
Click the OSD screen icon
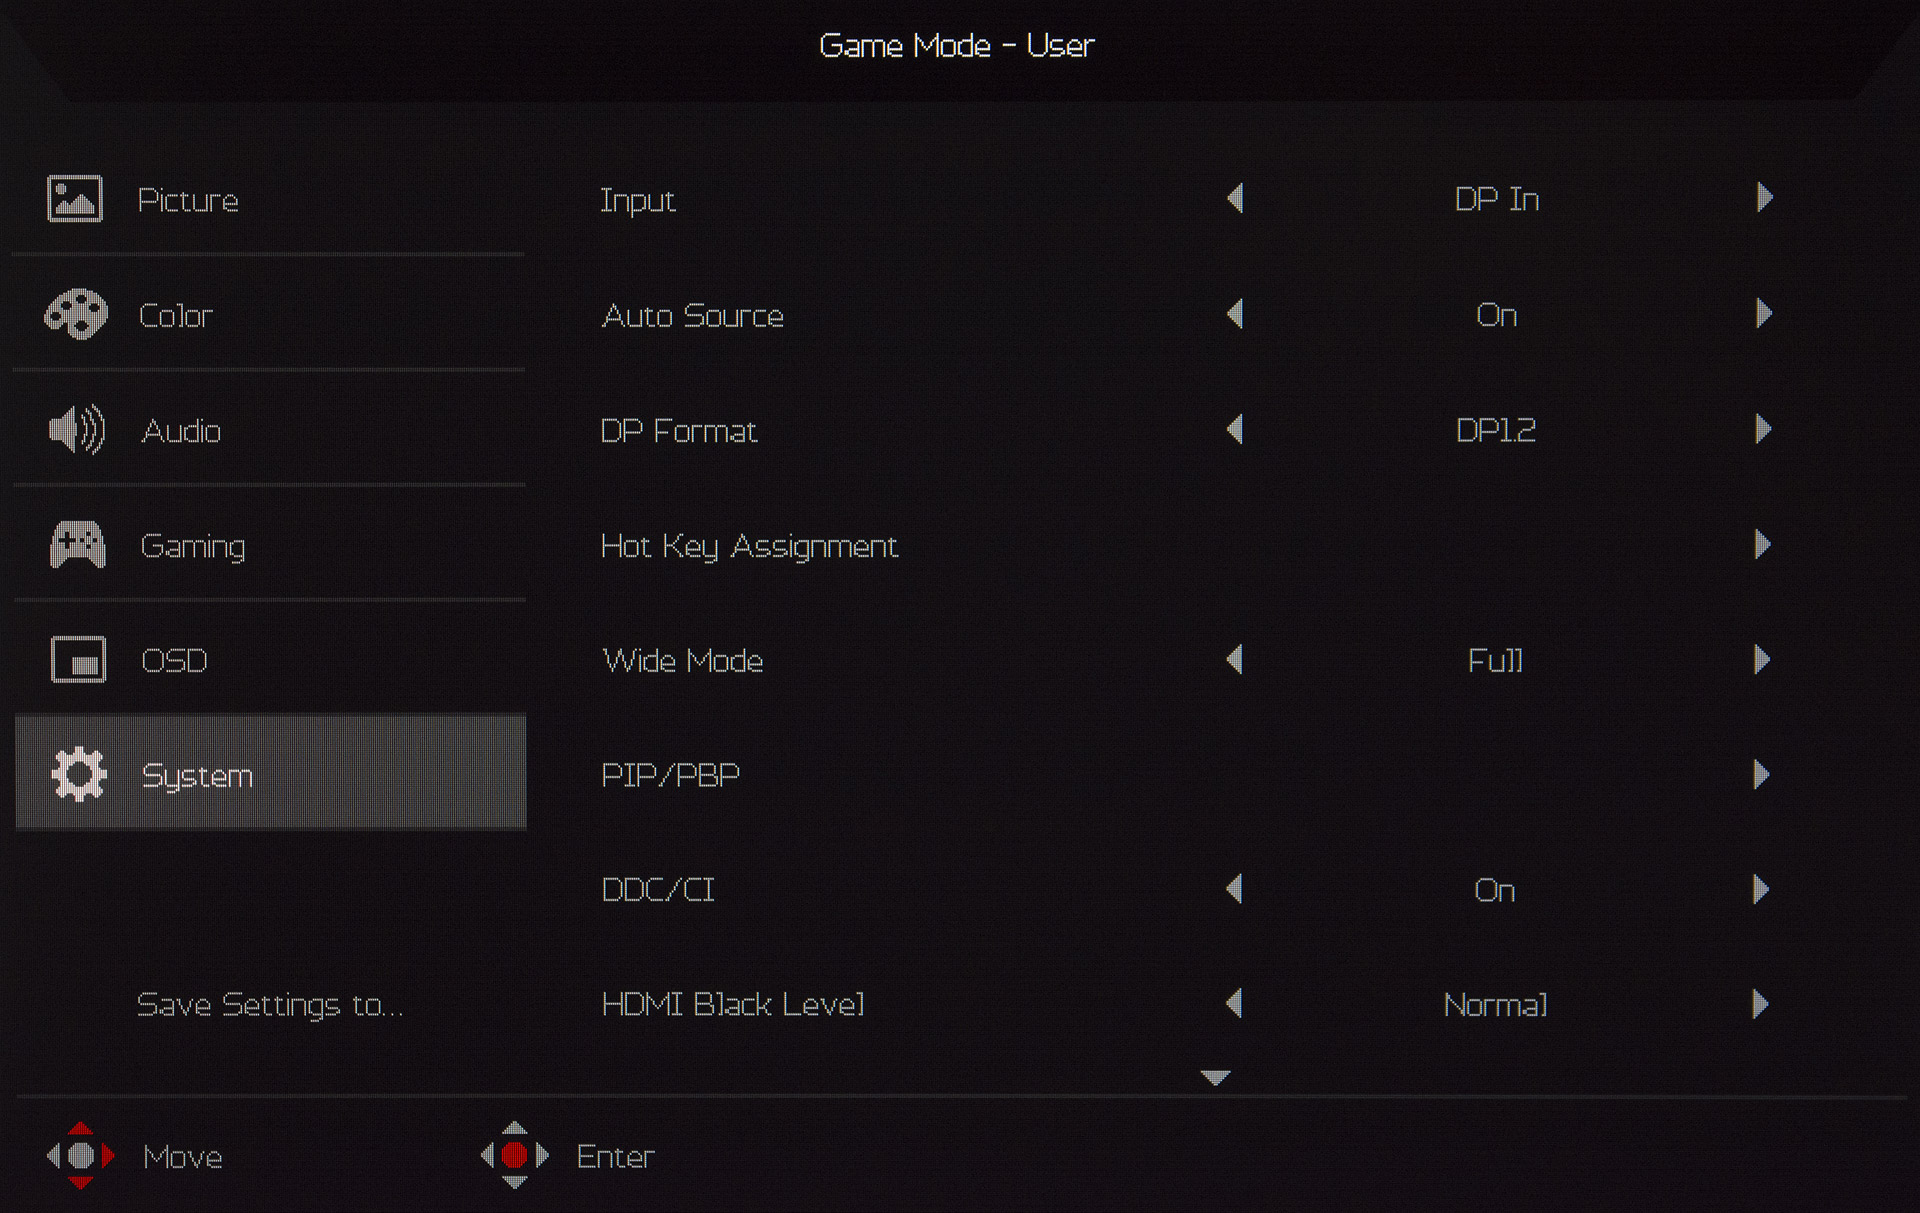click(x=78, y=660)
